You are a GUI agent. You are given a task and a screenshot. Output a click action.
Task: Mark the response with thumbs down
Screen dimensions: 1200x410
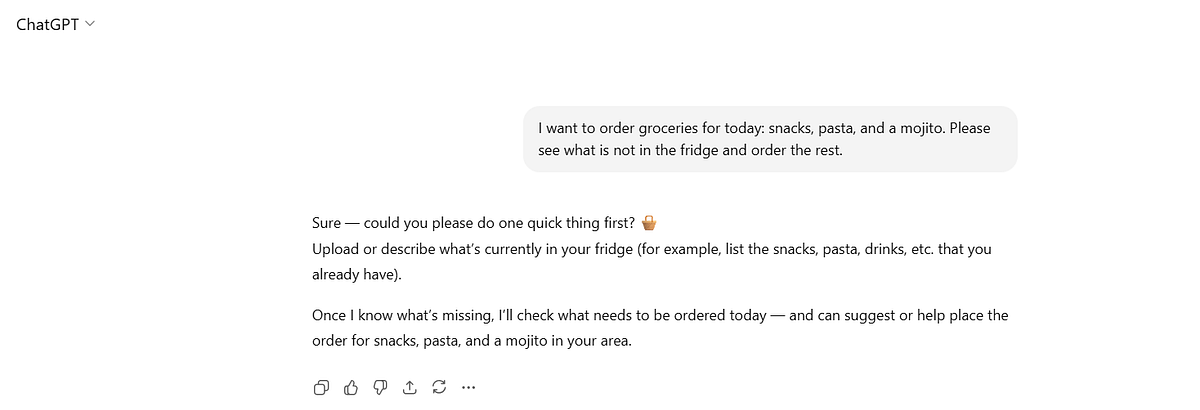380,387
